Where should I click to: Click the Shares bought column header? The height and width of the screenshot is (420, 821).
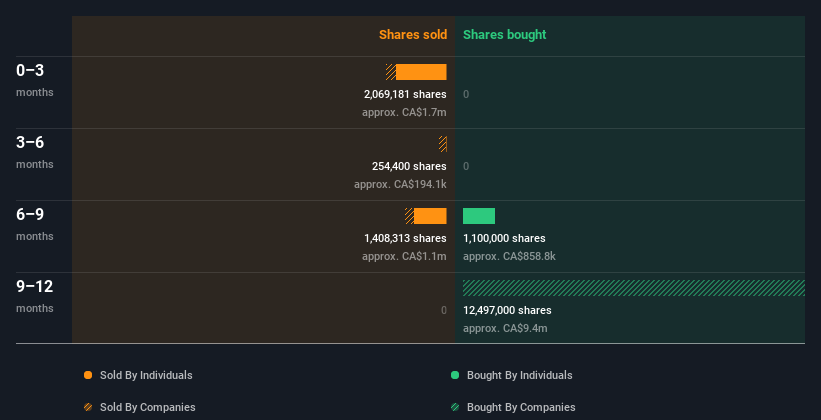point(504,35)
